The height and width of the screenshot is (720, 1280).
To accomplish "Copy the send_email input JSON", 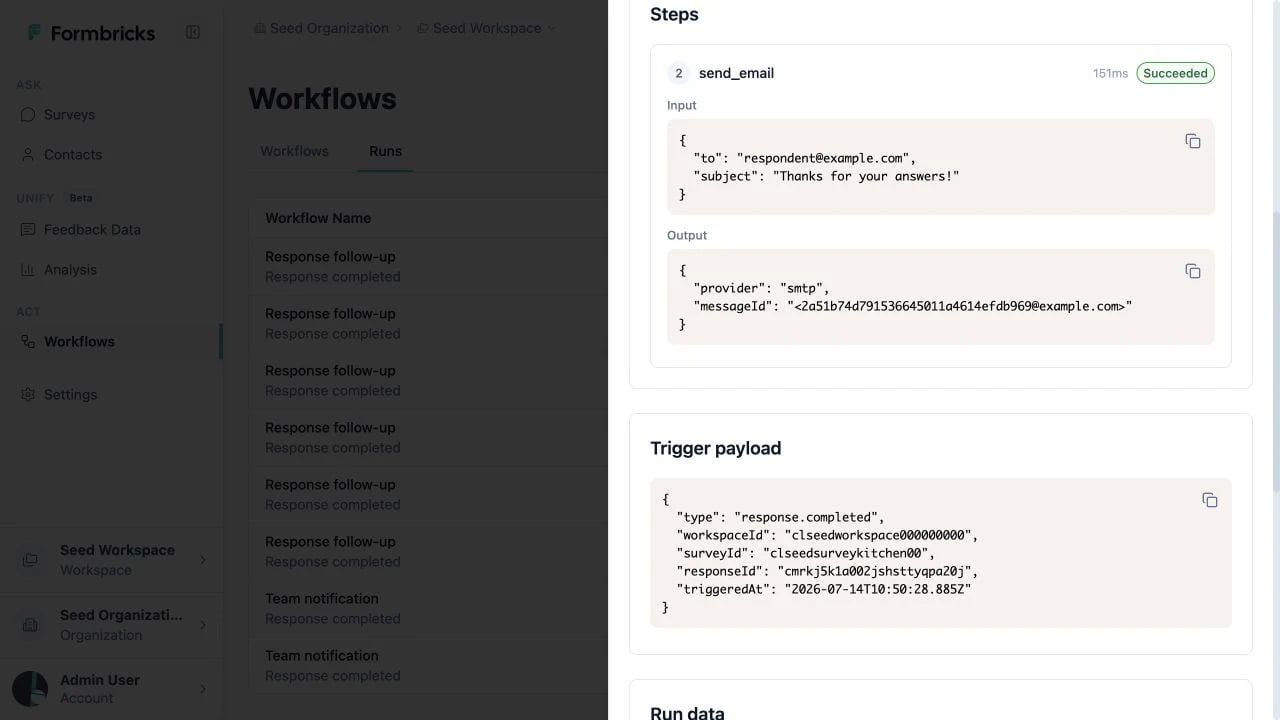I will tap(1192, 141).
